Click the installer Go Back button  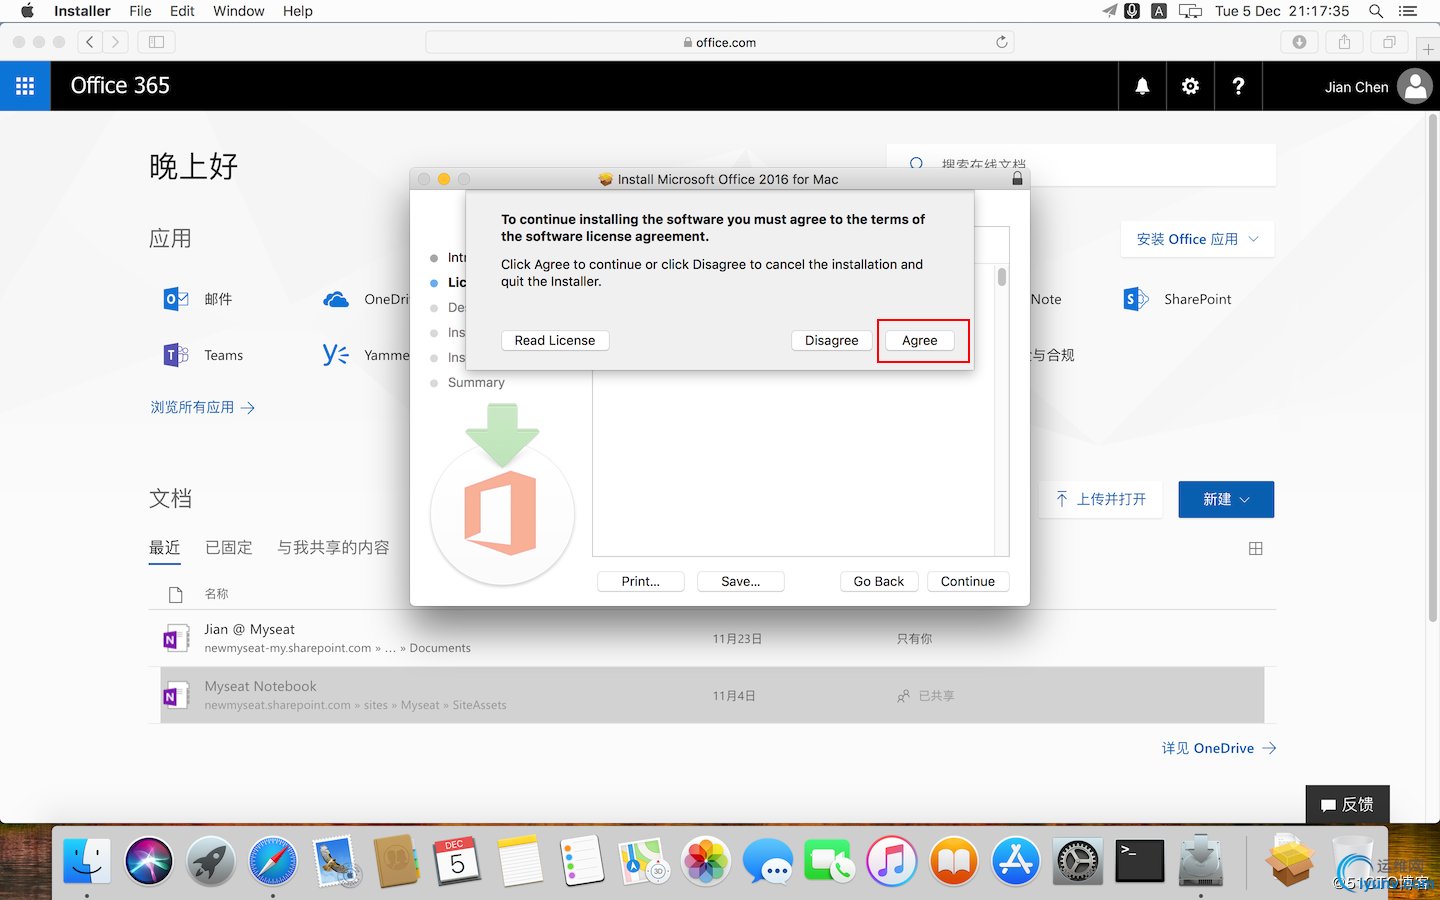(x=879, y=581)
